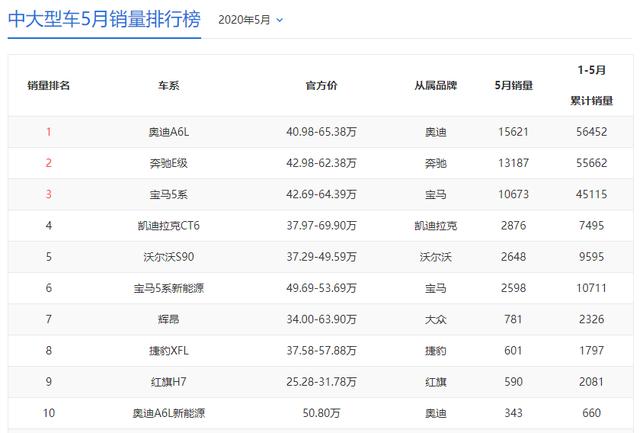
Task: Click the May sales value 15621
Action: point(513,132)
